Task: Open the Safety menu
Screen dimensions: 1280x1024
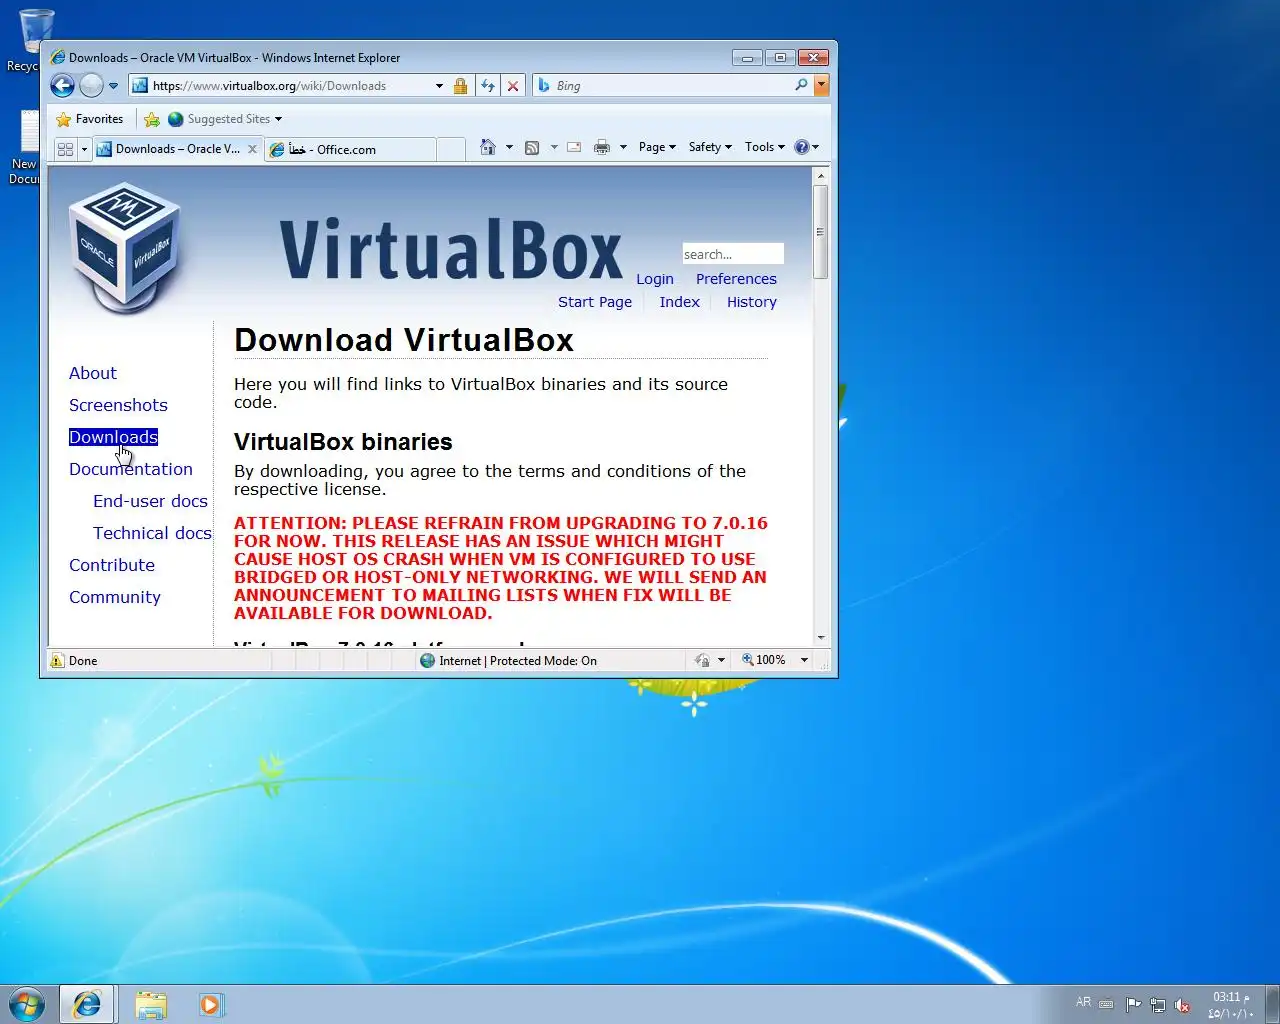Action: point(710,147)
